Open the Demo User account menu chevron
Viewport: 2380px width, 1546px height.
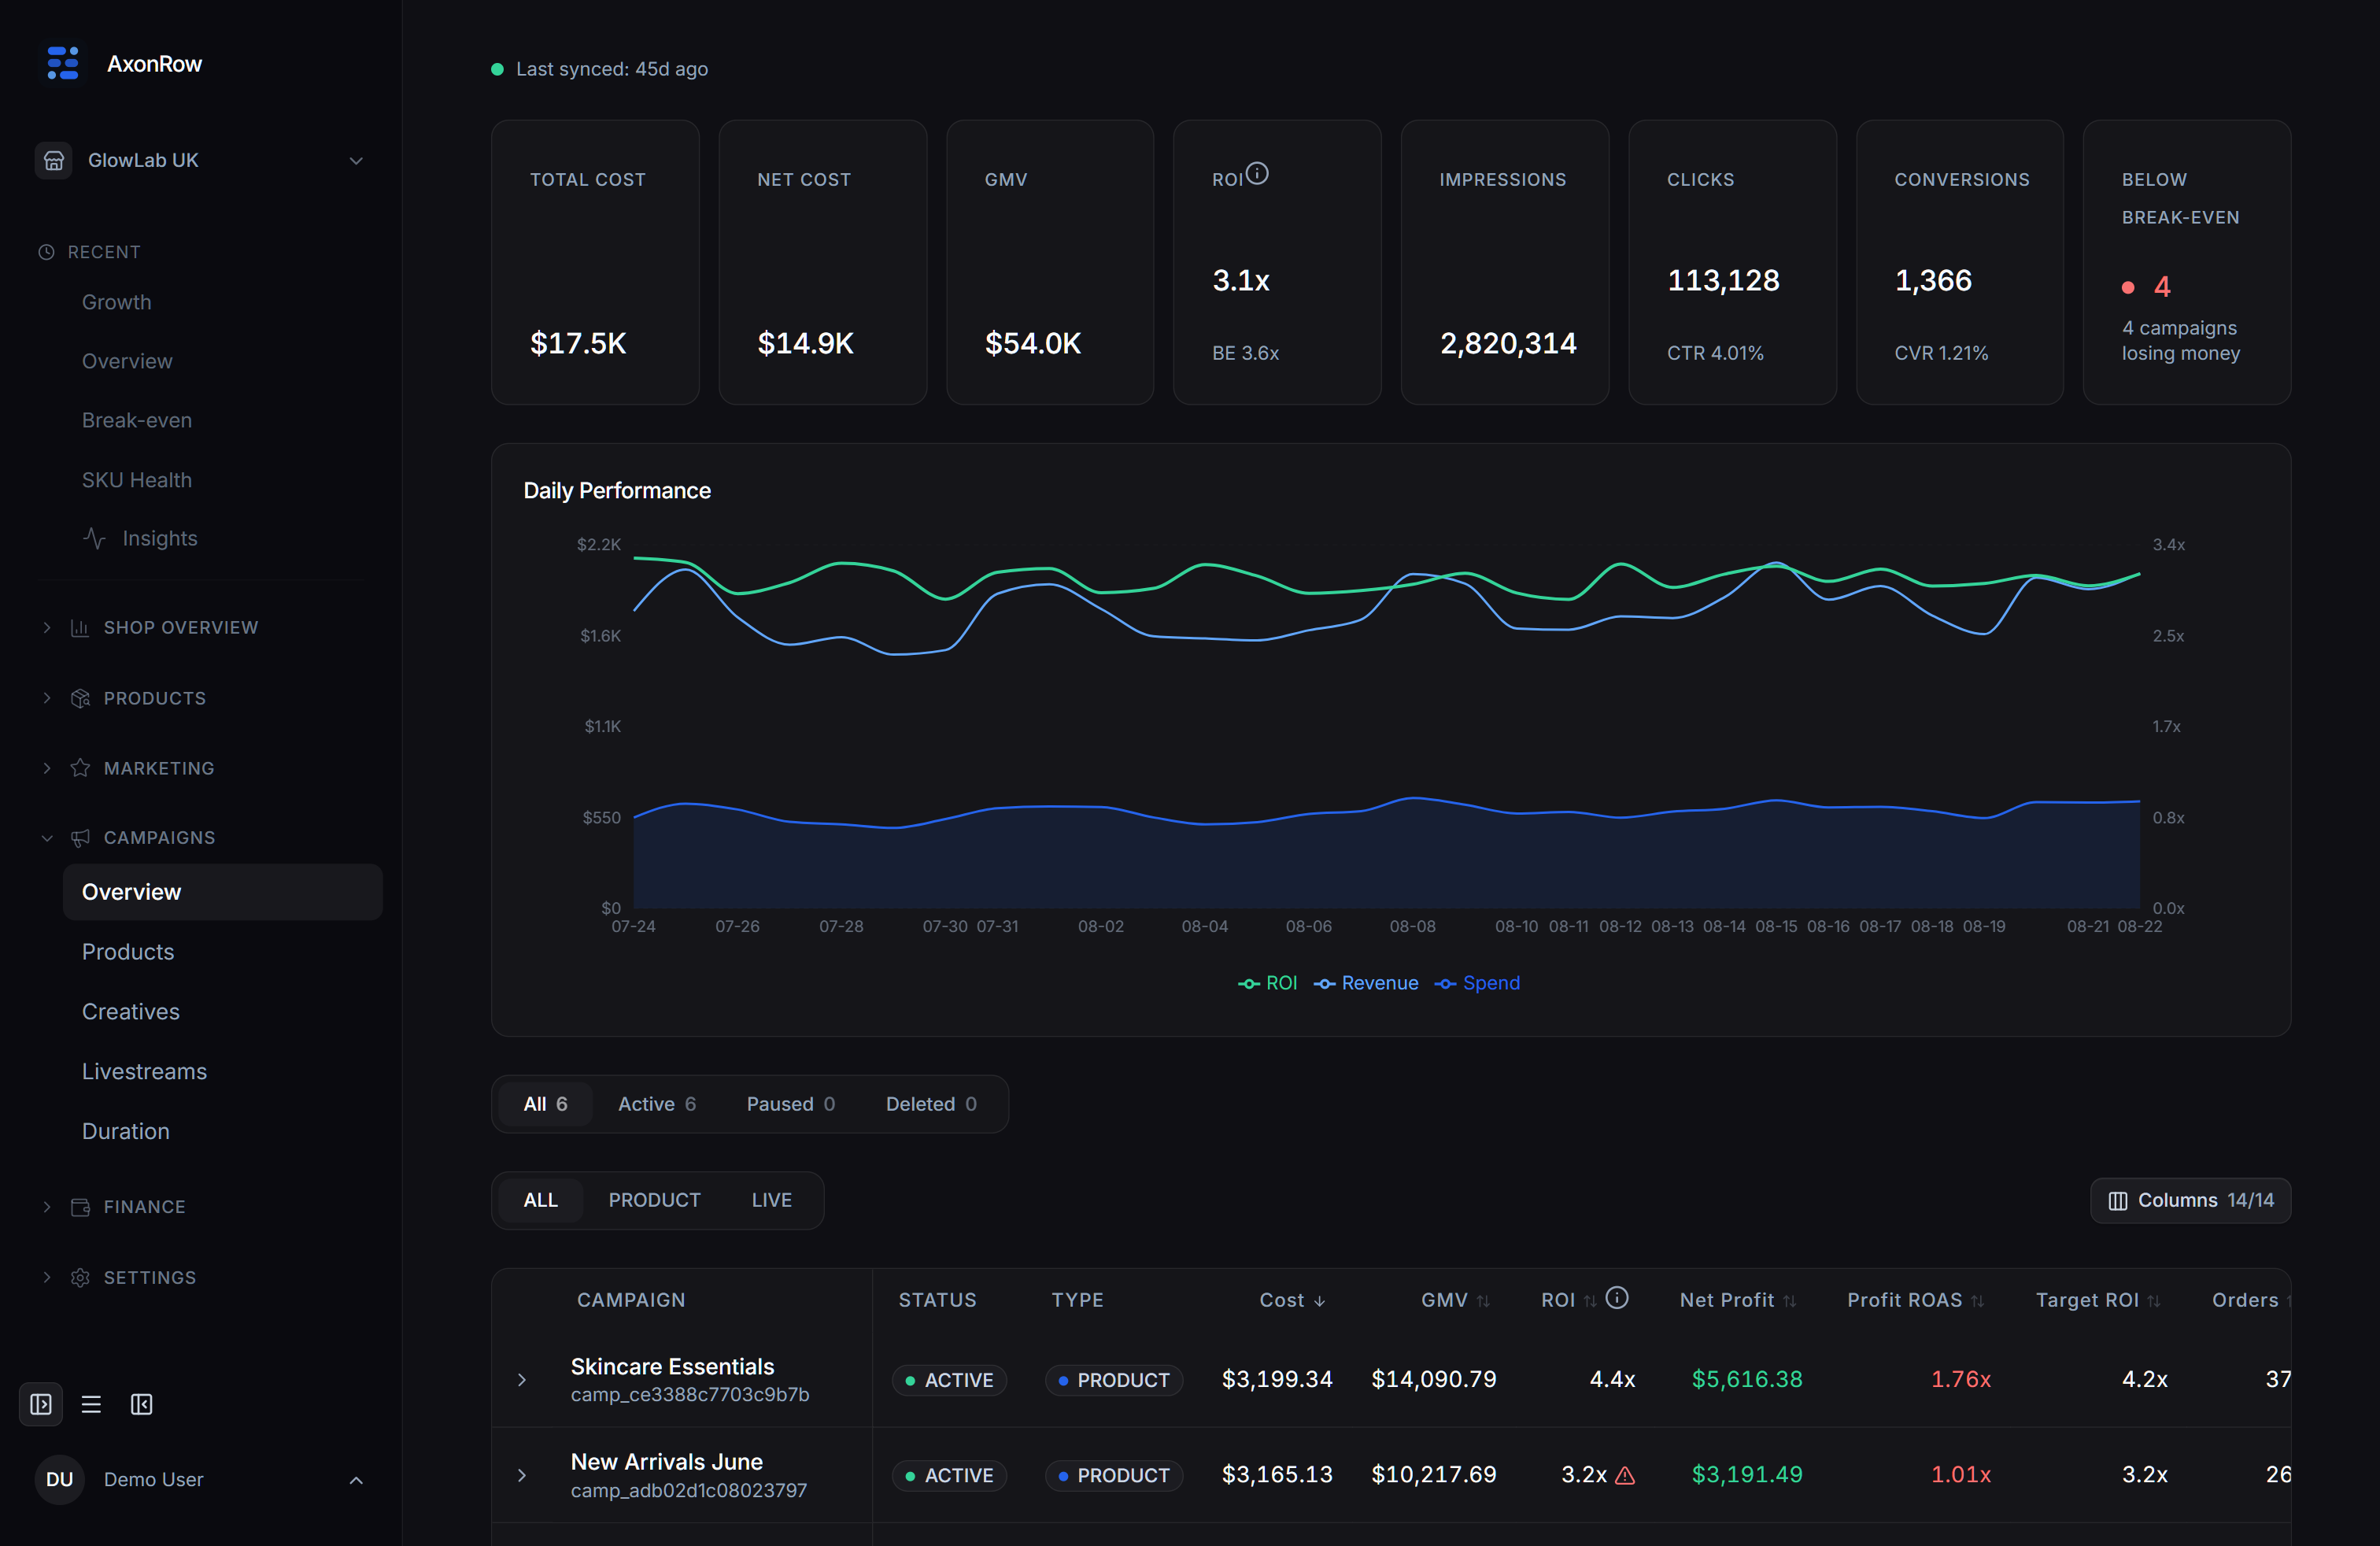click(356, 1480)
